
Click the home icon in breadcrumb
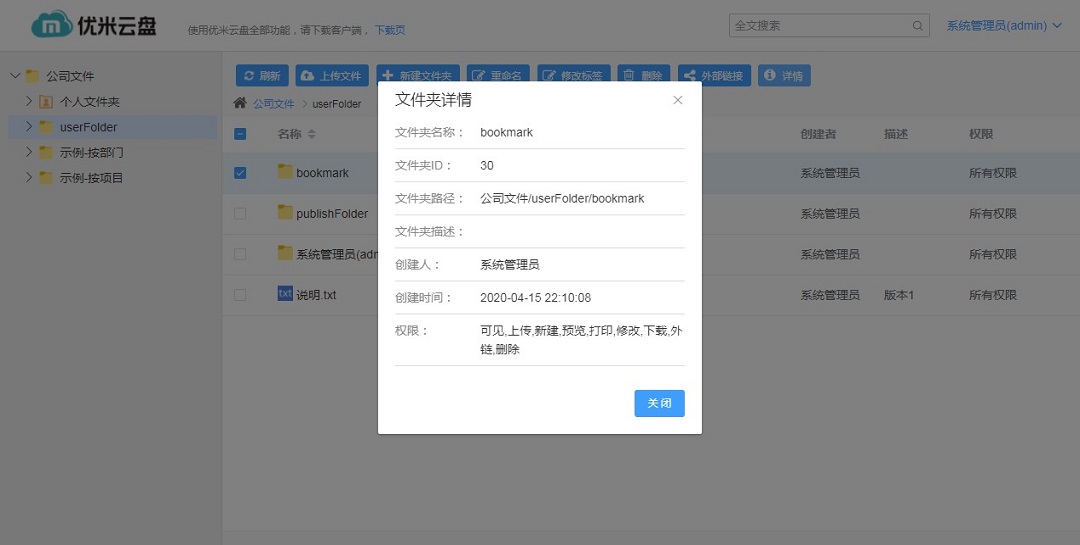click(240, 103)
